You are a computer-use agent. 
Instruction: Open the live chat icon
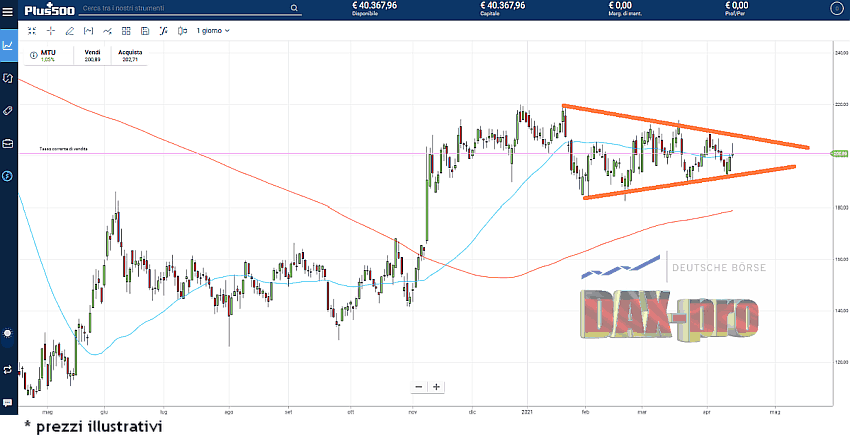pos(8,402)
